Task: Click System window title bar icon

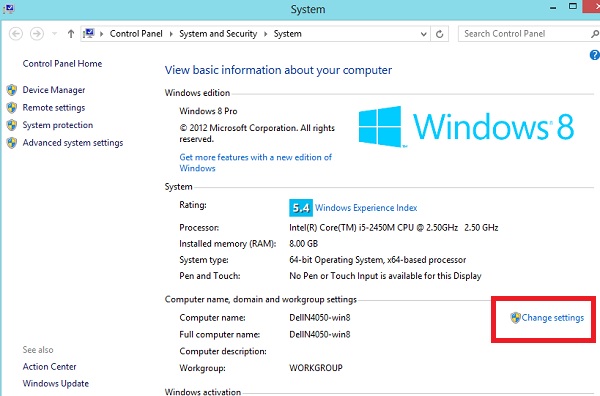Action: point(8,8)
